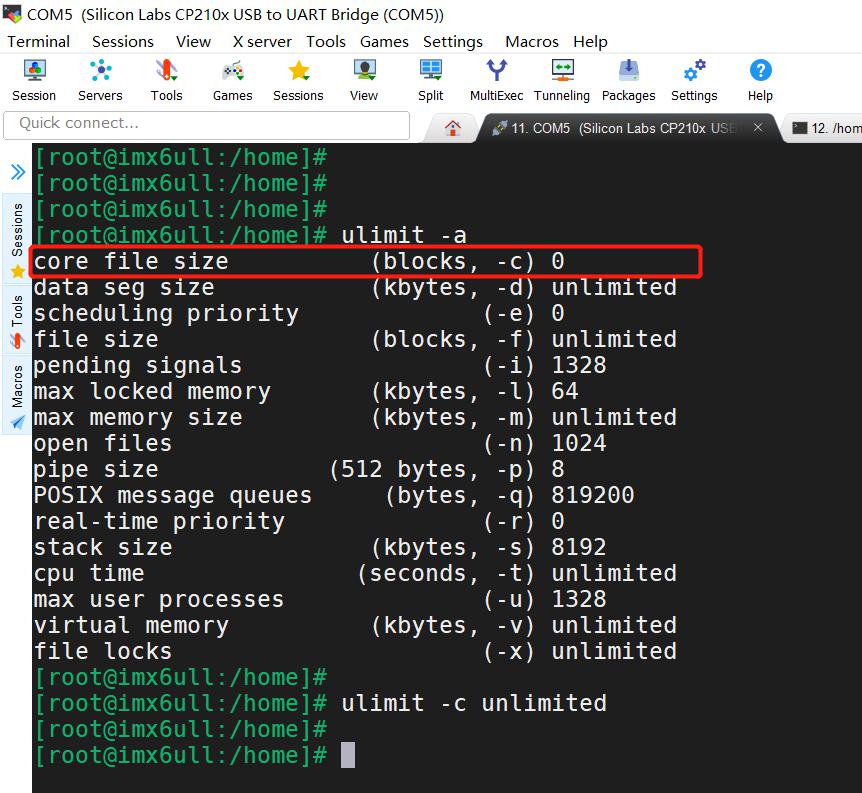Click the 'cpu time' output line

(355, 573)
